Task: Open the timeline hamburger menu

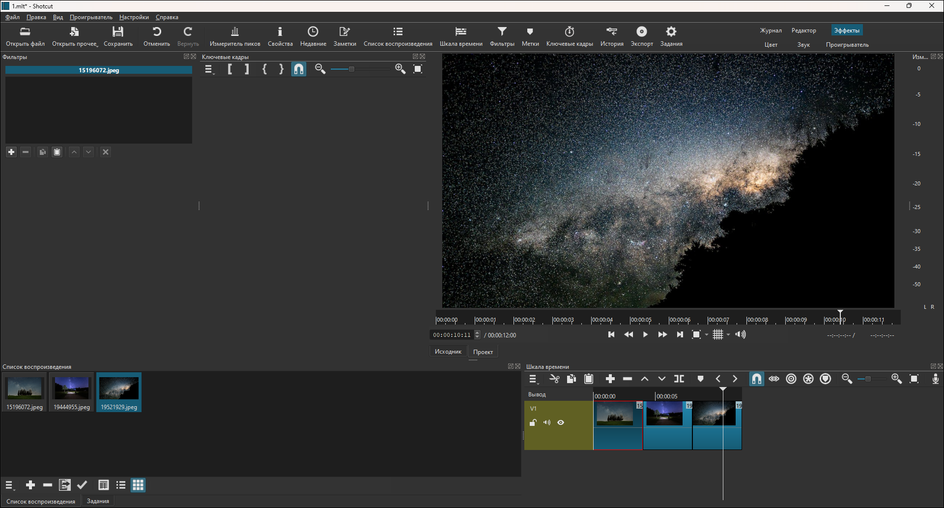Action: click(x=535, y=379)
